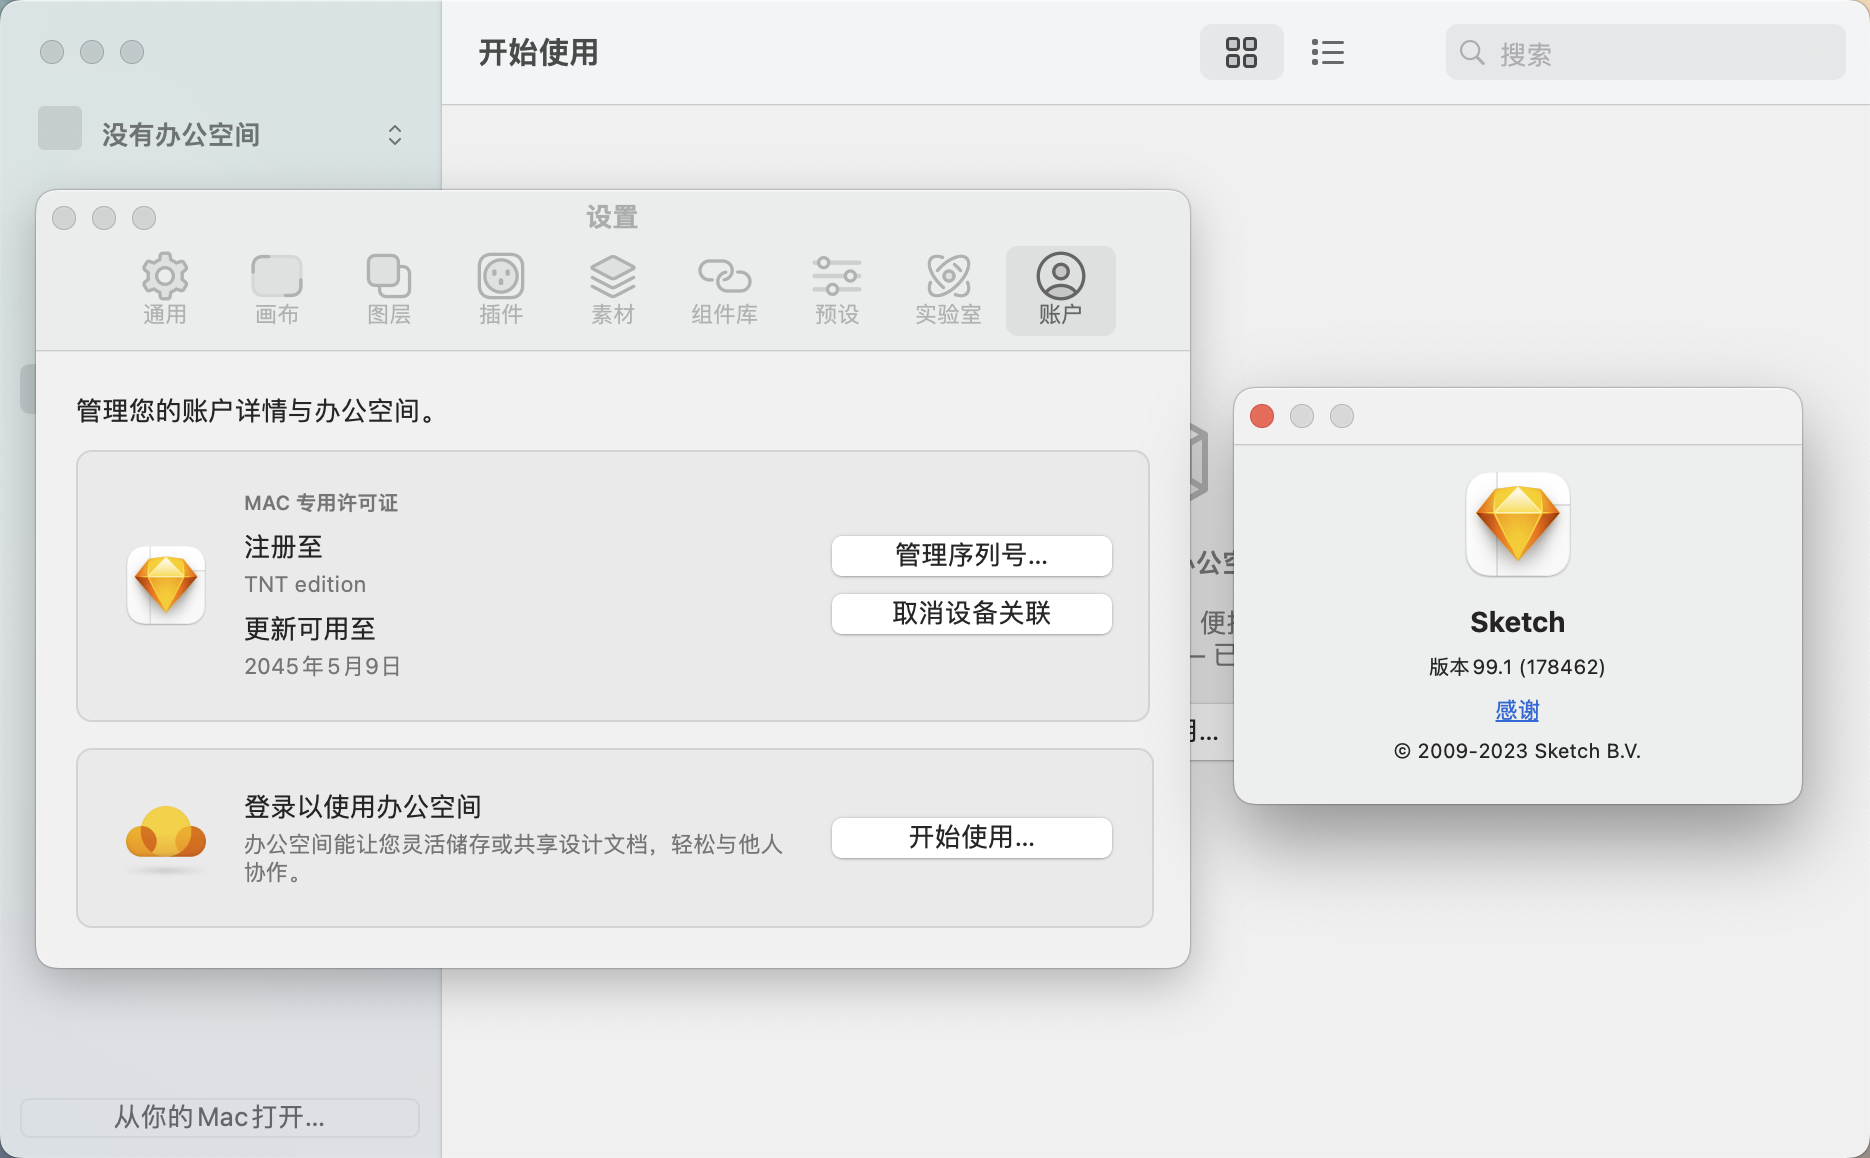Open the 感谢 acknowledgements link

point(1517,710)
